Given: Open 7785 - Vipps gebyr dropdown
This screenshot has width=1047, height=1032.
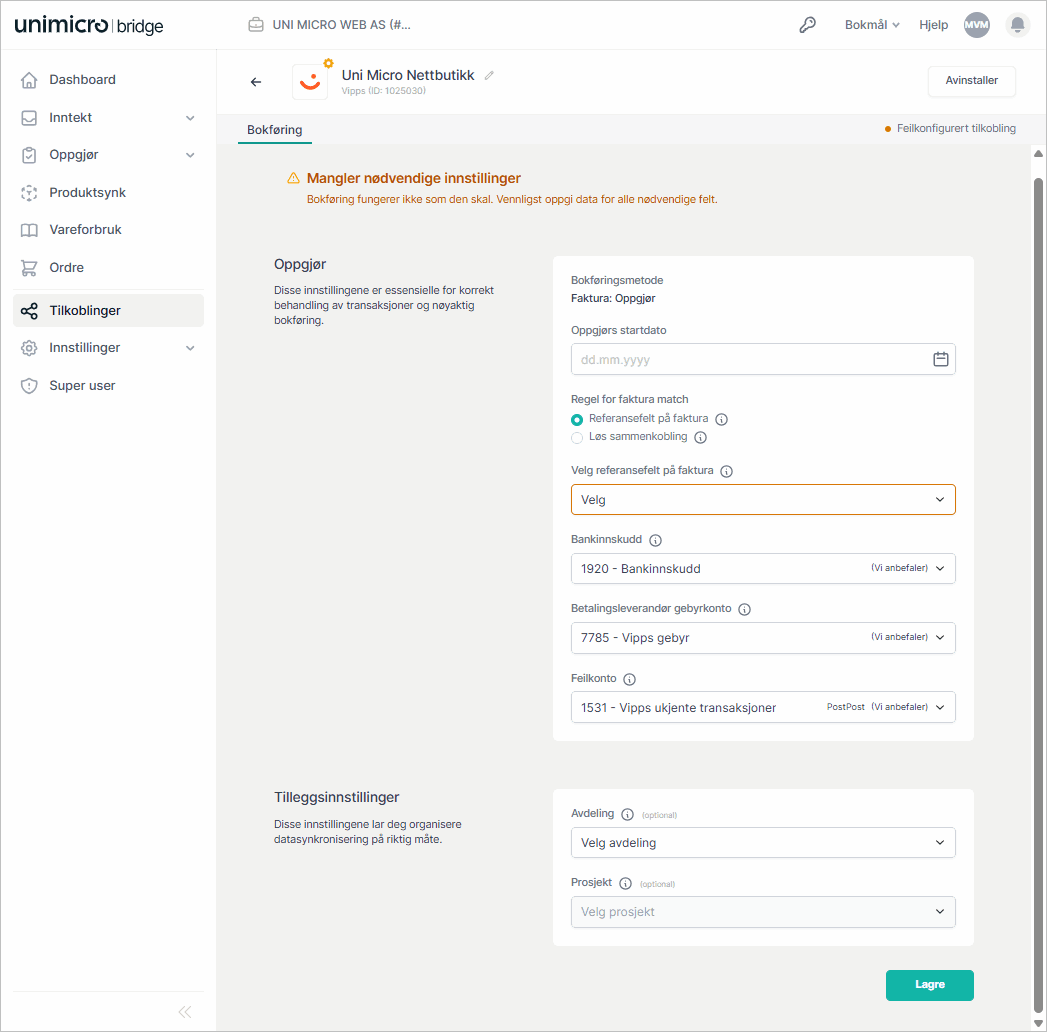Looking at the screenshot, I should [763, 637].
